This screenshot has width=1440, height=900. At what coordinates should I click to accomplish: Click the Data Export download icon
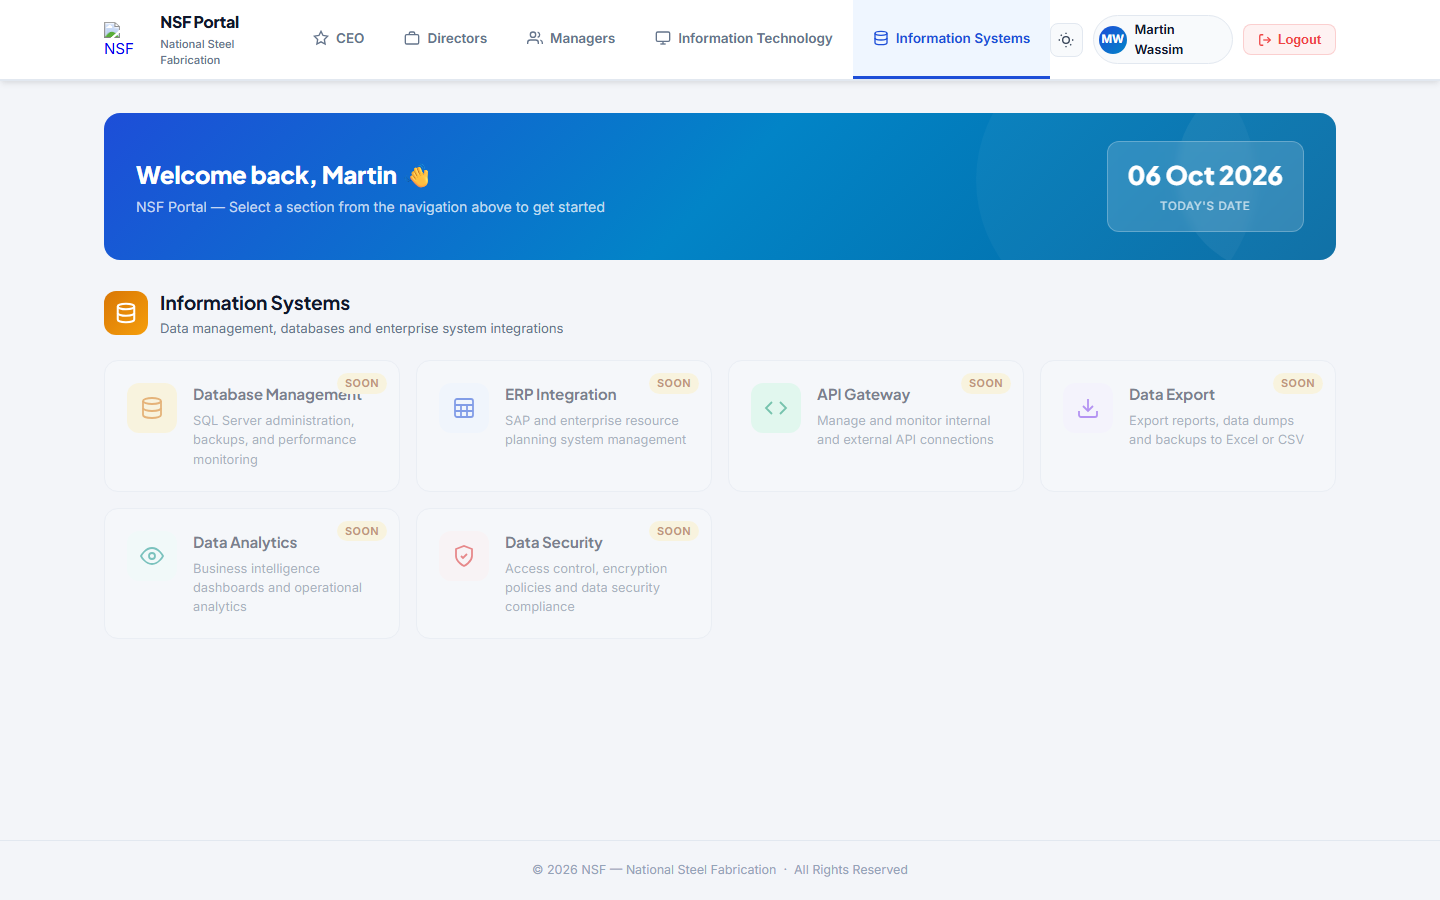point(1088,408)
